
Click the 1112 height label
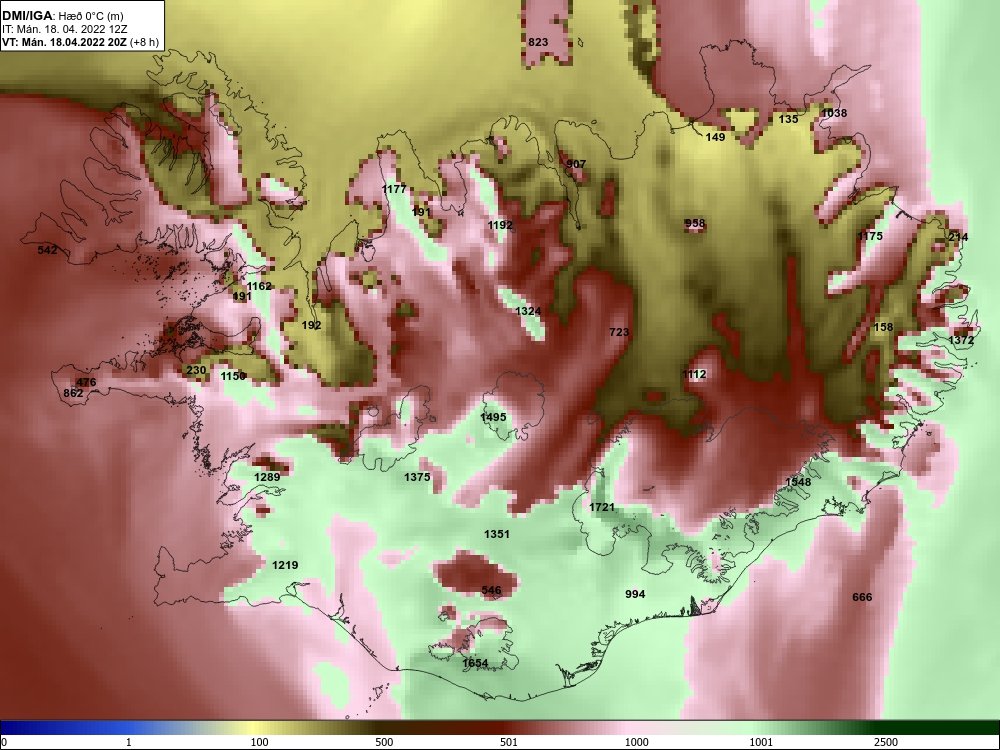(694, 374)
